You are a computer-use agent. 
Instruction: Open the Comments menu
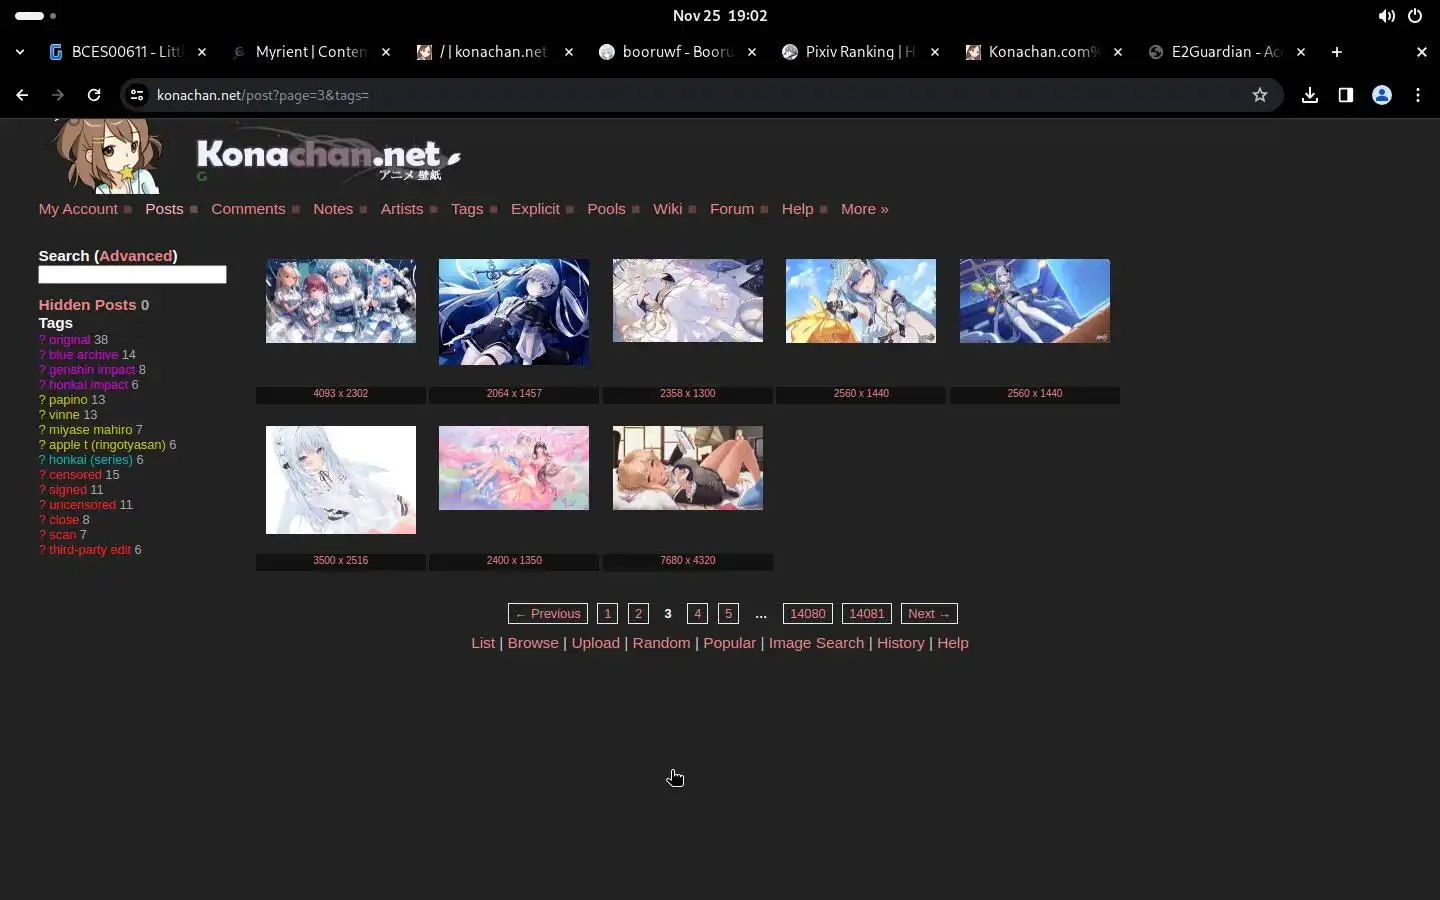[248, 209]
